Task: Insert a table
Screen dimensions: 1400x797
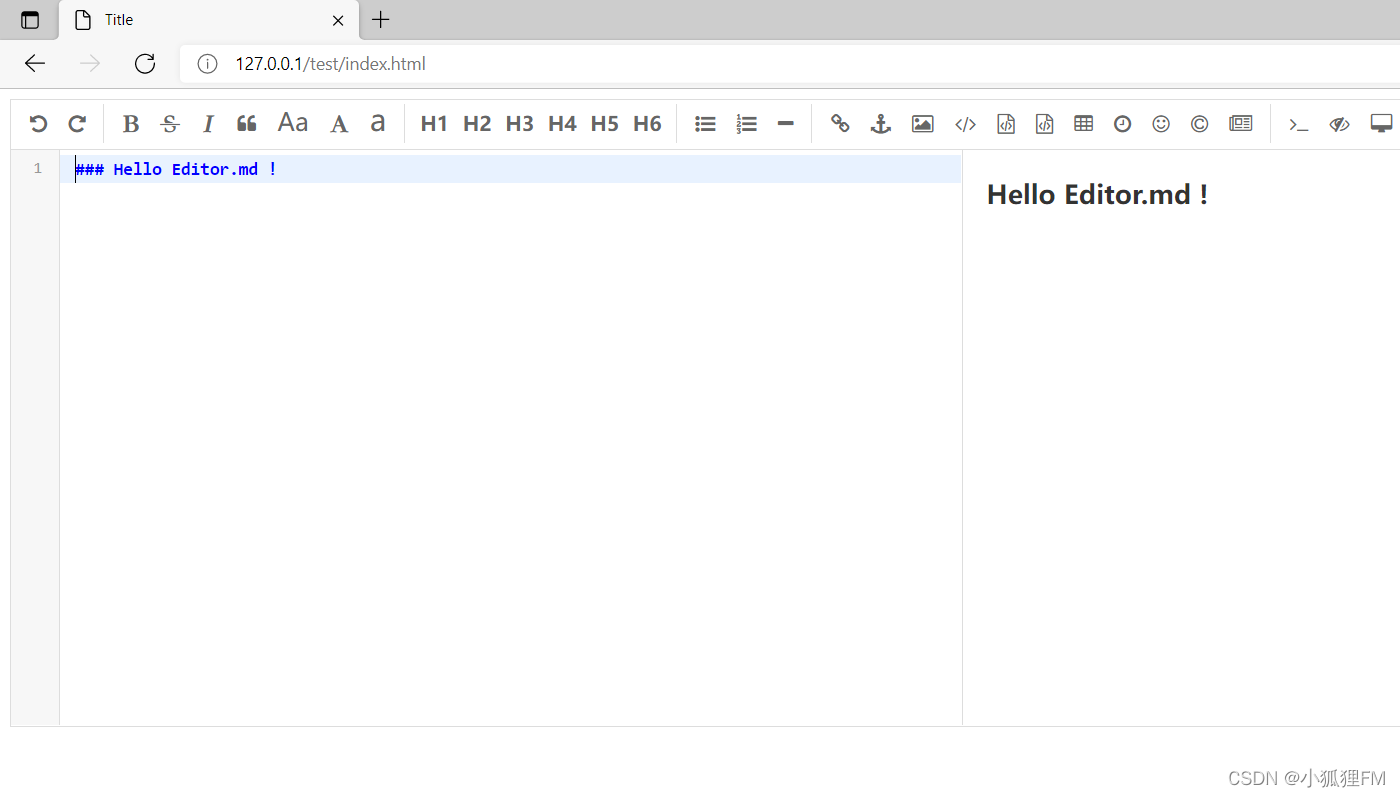Action: pos(1083,123)
